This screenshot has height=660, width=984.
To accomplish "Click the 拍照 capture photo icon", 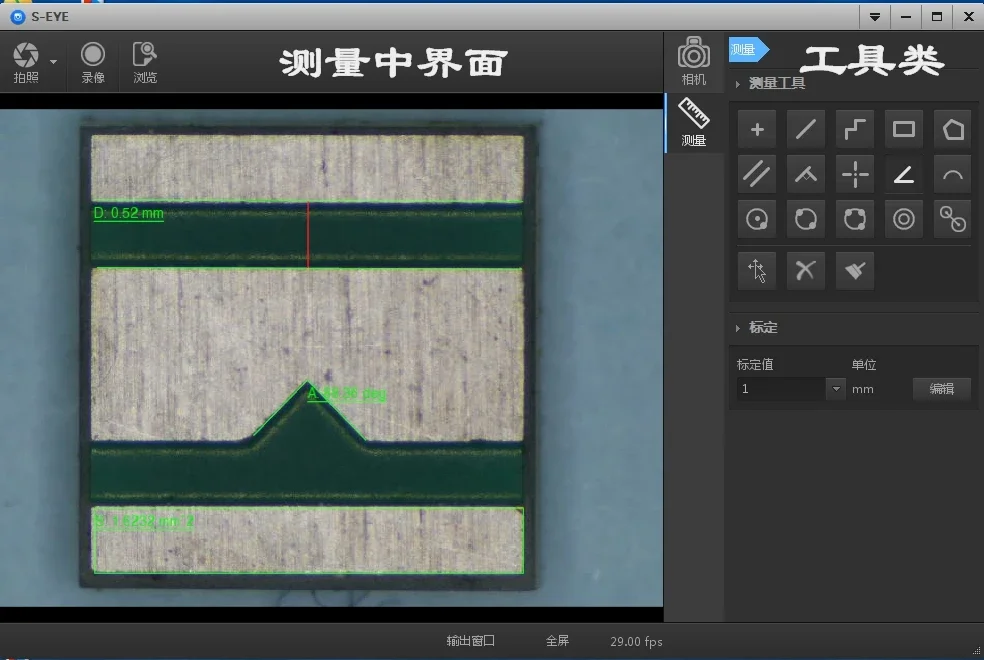I will point(26,57).
